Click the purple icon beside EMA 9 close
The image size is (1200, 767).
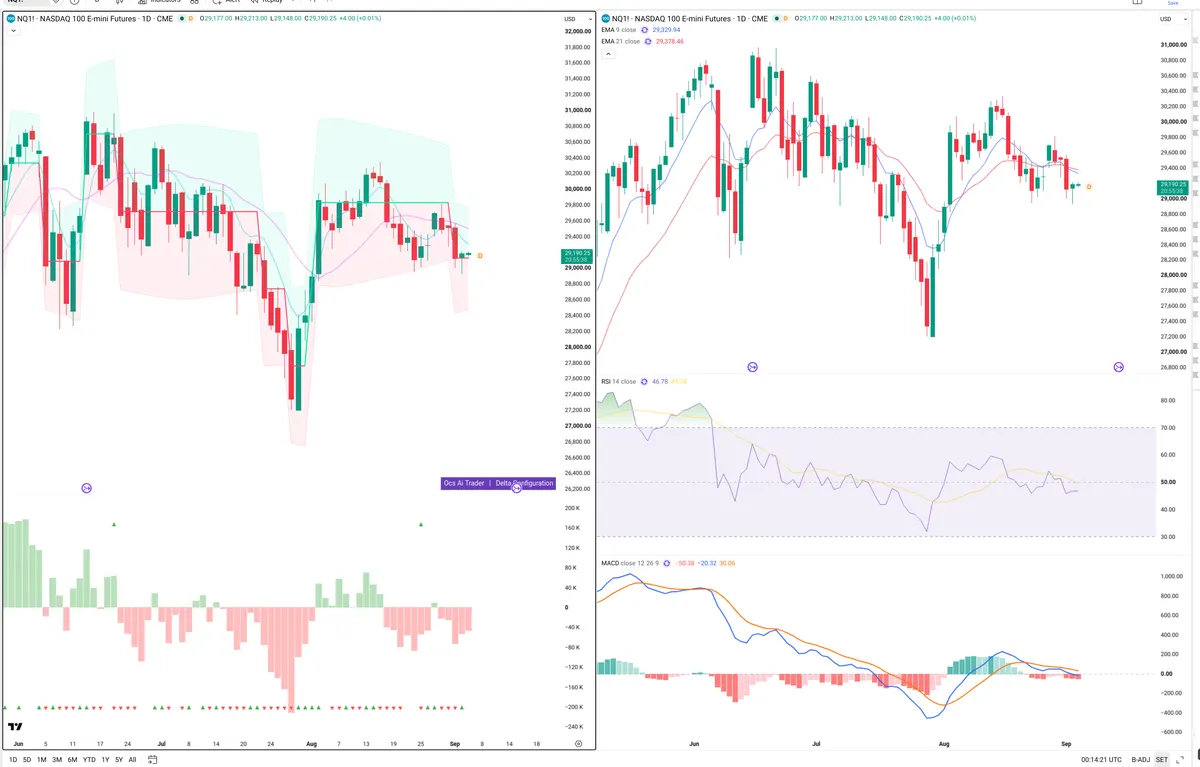(646, 30)
